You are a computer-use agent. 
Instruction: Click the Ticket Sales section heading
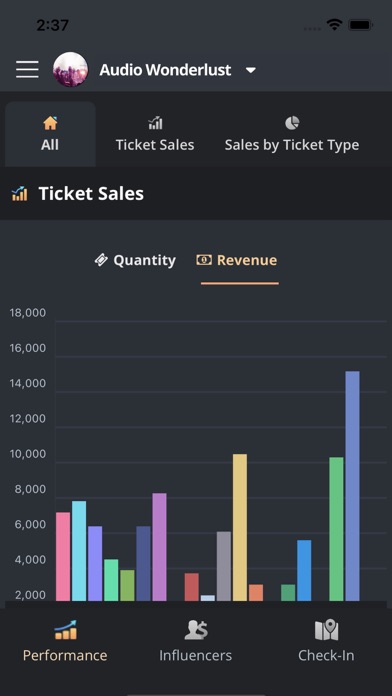point(91,194)
